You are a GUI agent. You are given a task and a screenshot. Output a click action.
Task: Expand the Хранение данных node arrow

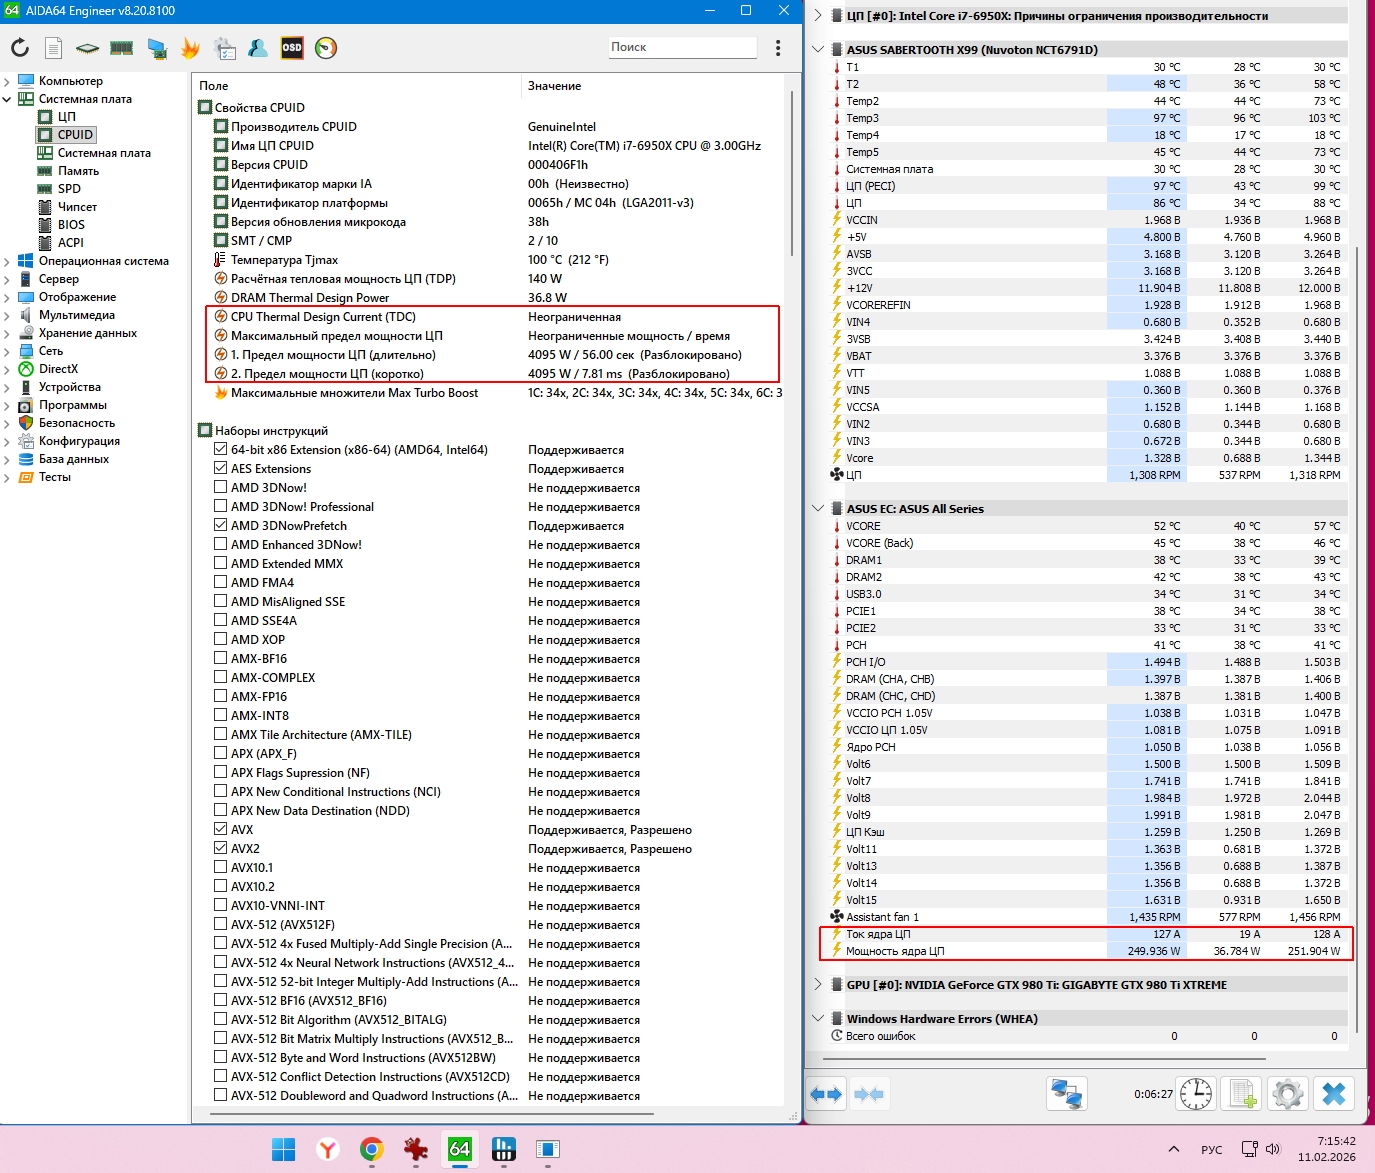click(7, 333)
